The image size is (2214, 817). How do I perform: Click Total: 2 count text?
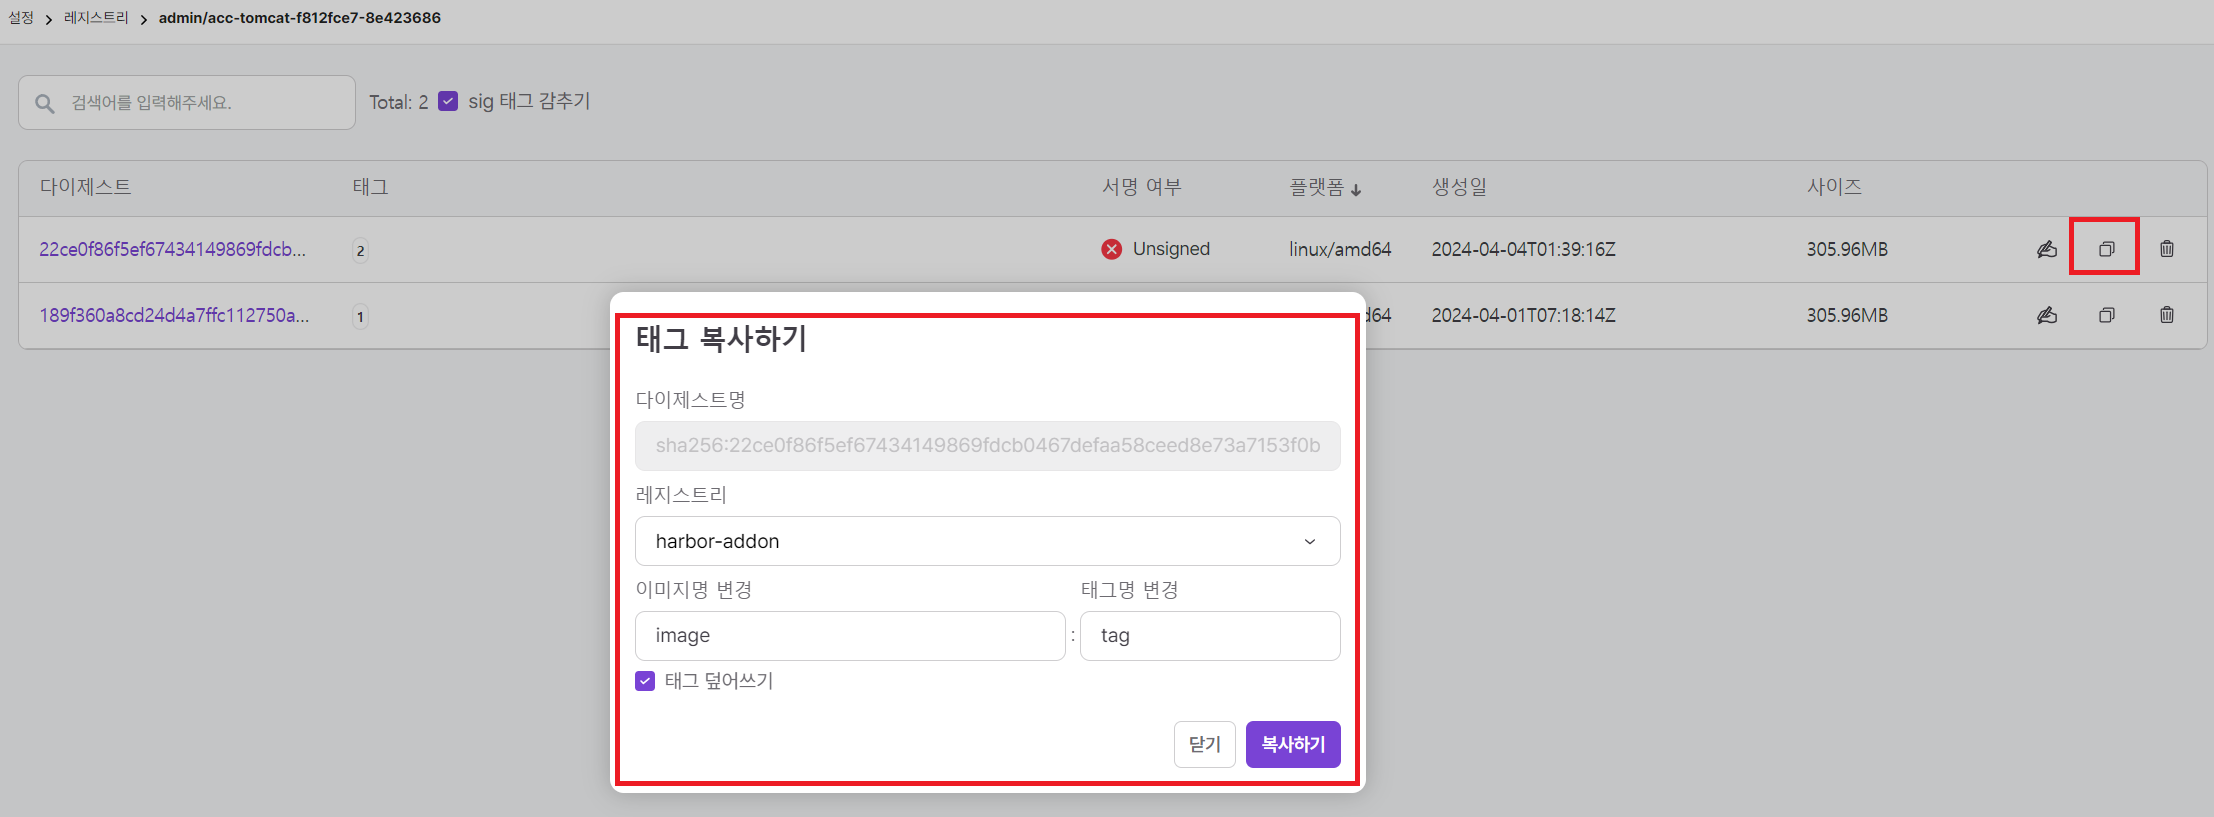point(399,102)
